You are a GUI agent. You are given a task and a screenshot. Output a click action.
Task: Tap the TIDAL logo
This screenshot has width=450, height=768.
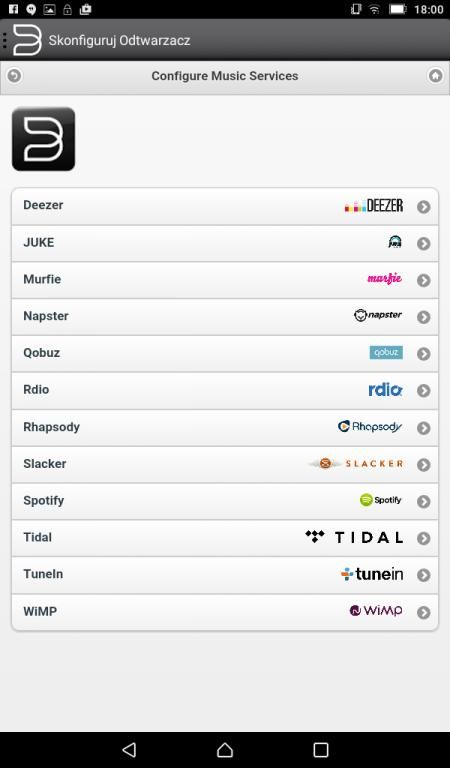click(x=354, y=537)
